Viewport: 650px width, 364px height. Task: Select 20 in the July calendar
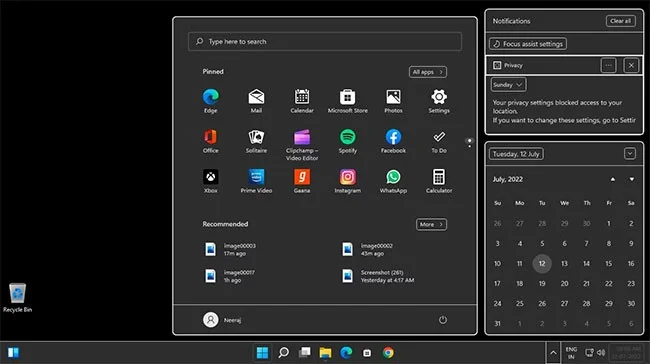coord(564,284)
